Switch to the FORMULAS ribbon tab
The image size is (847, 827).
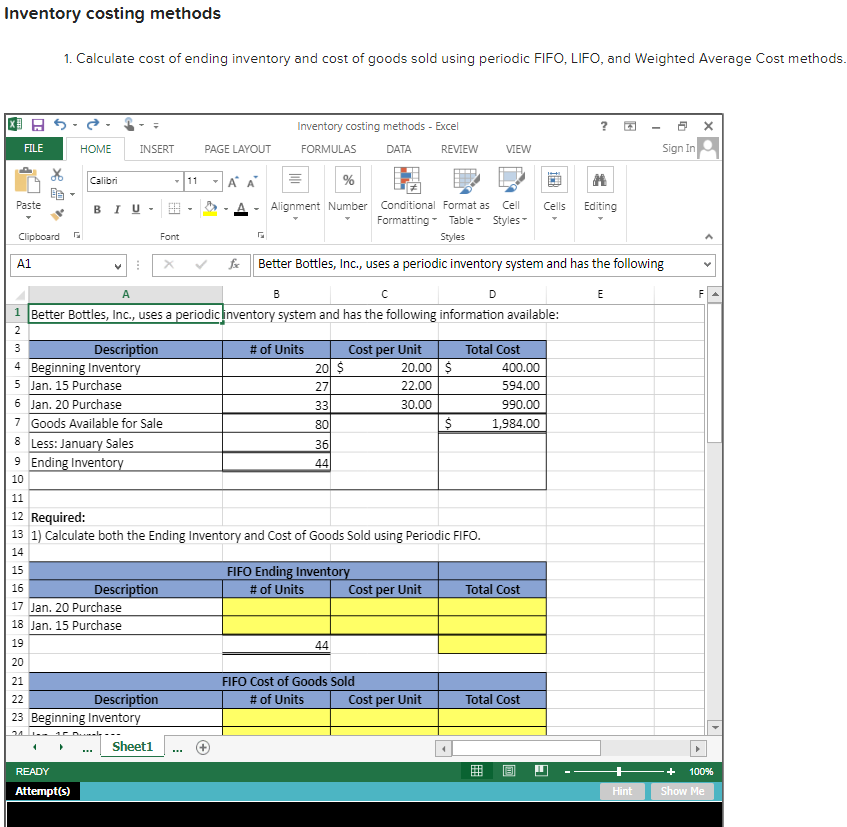(x=328, y=148)
